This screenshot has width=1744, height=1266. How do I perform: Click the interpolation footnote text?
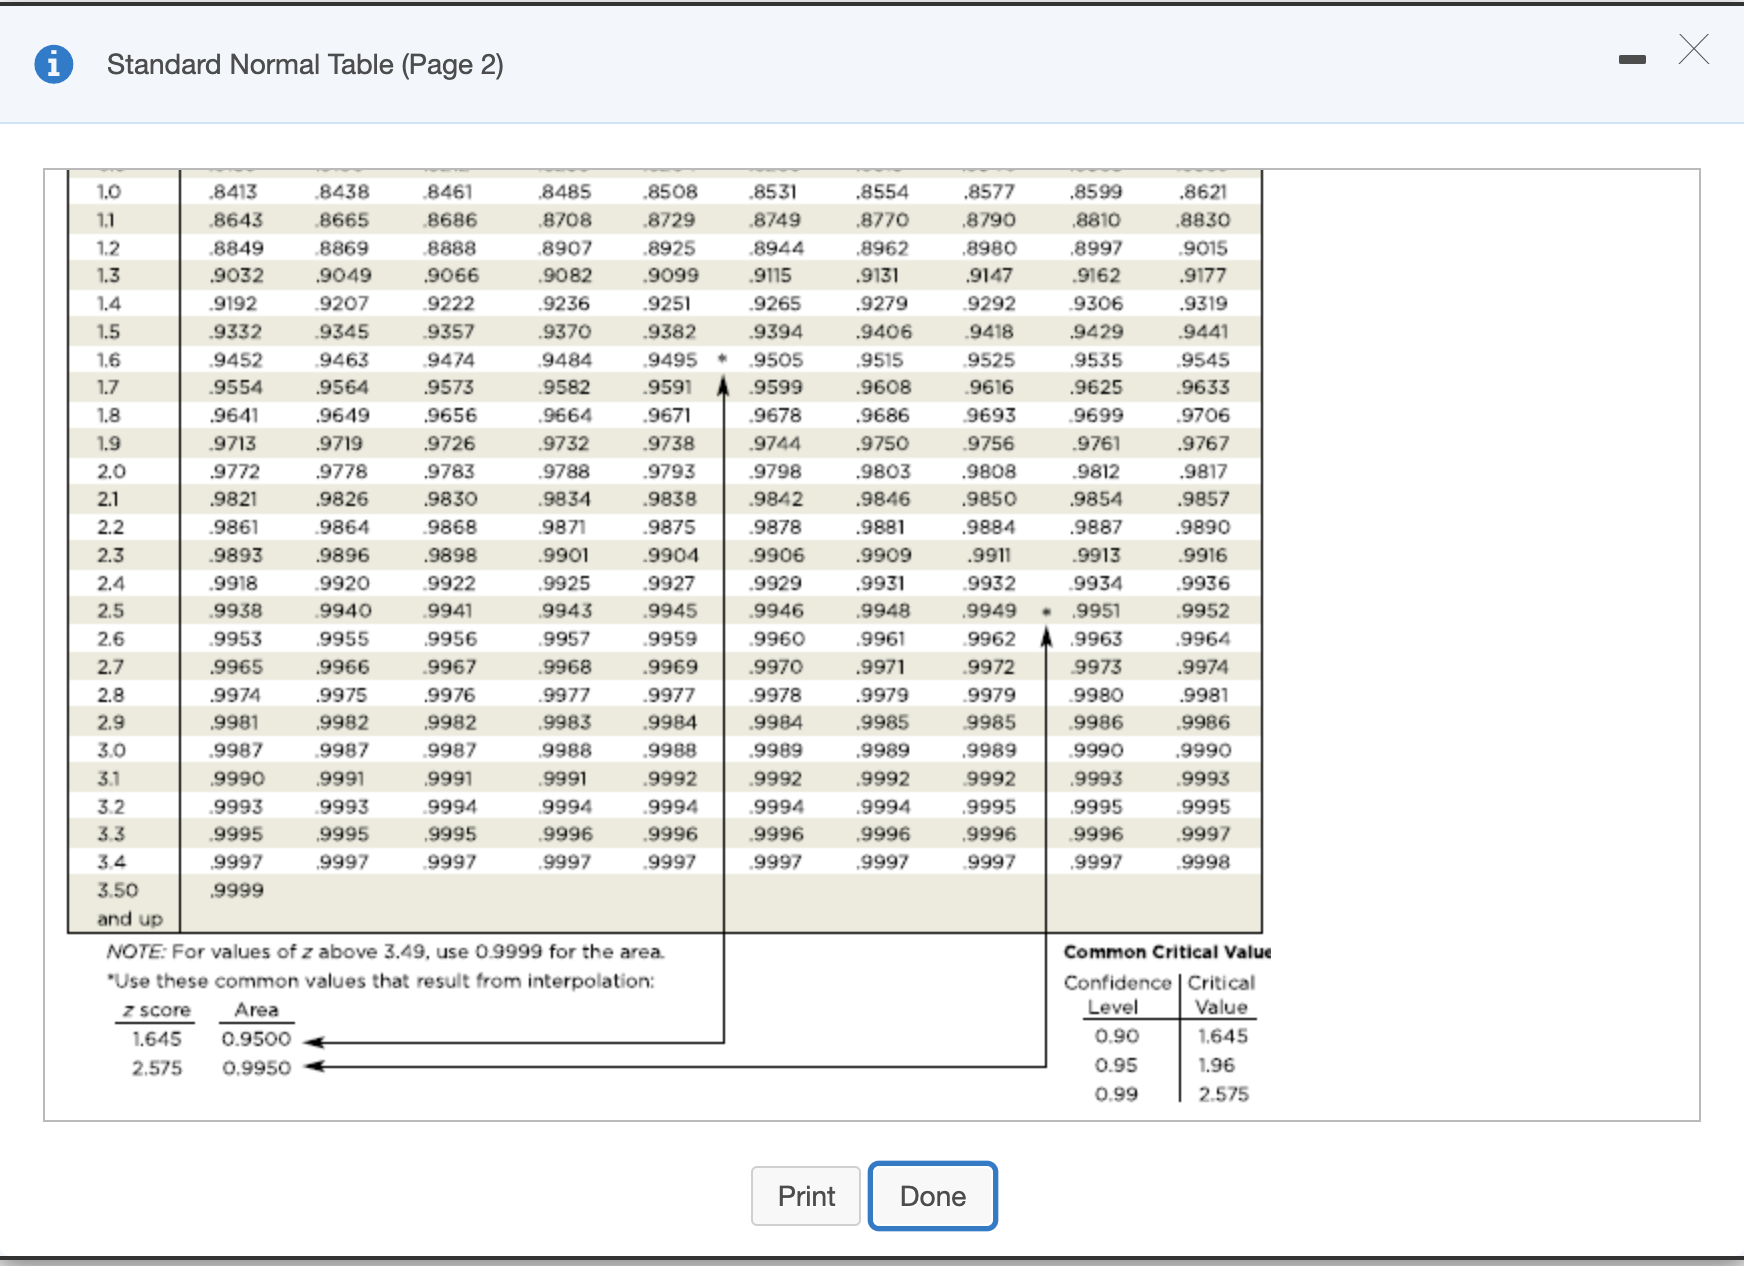(381, 981)
